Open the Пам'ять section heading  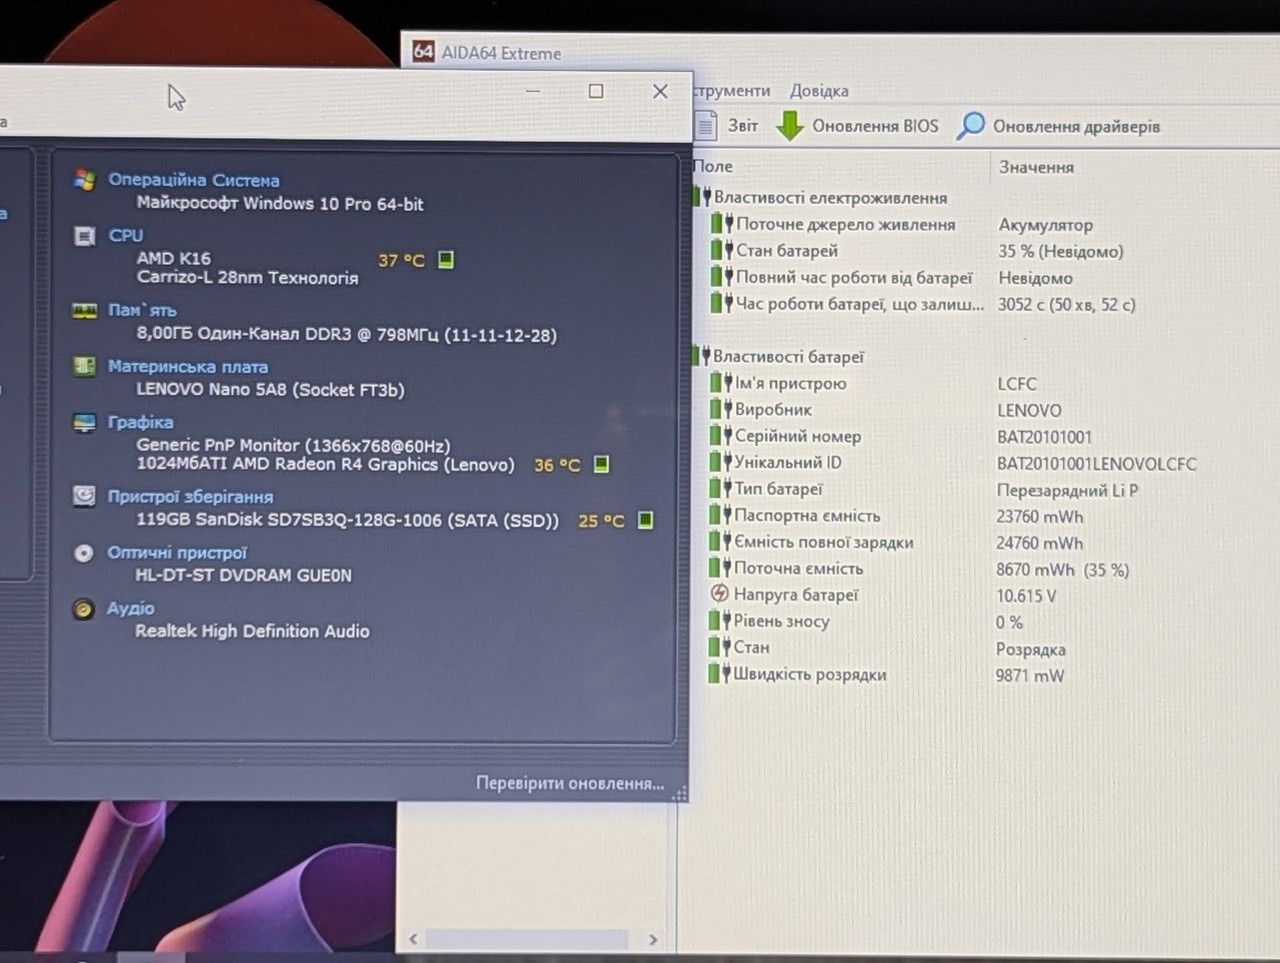click(142, 310)
